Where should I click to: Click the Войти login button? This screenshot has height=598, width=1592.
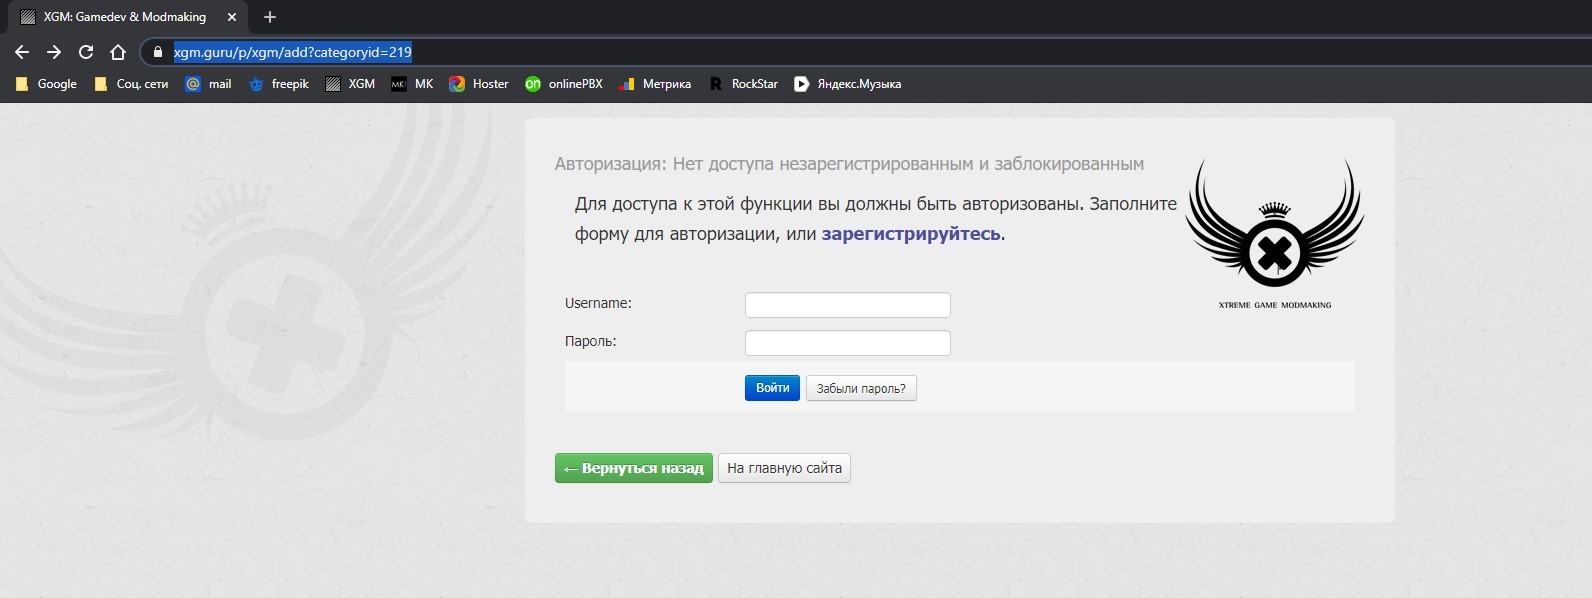(772, 388)
